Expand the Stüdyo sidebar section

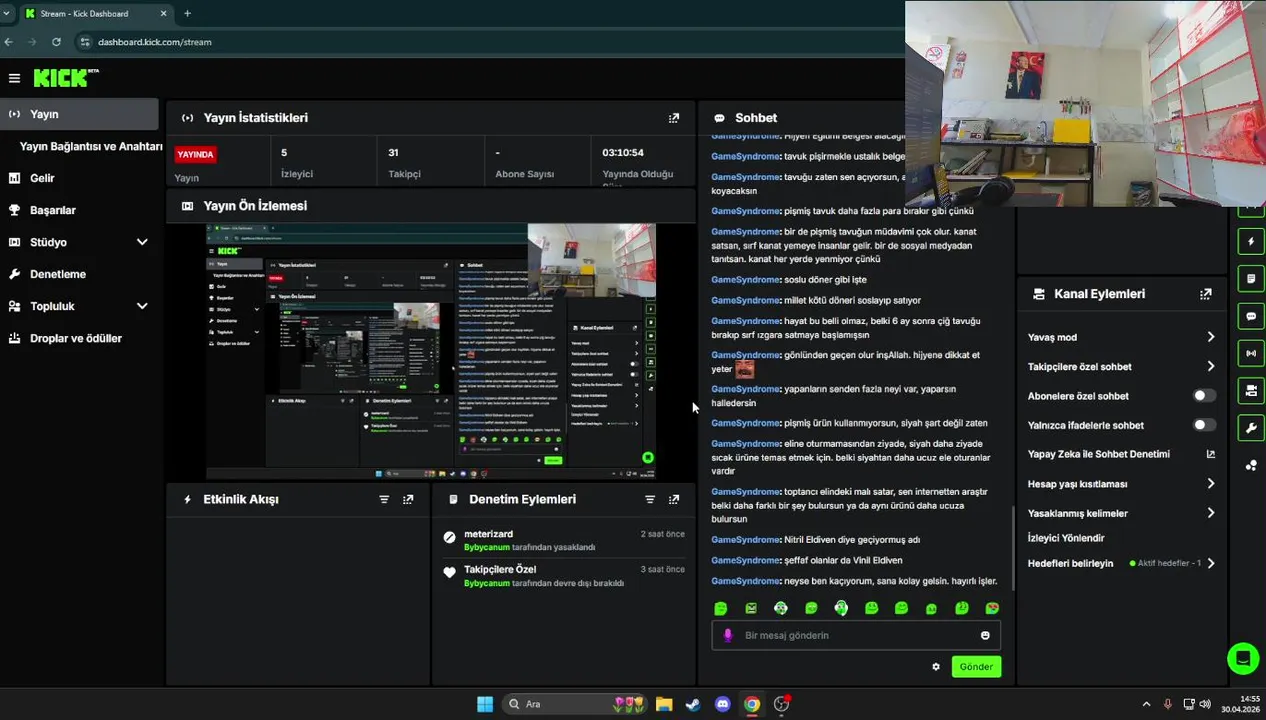tap(142, 242)
